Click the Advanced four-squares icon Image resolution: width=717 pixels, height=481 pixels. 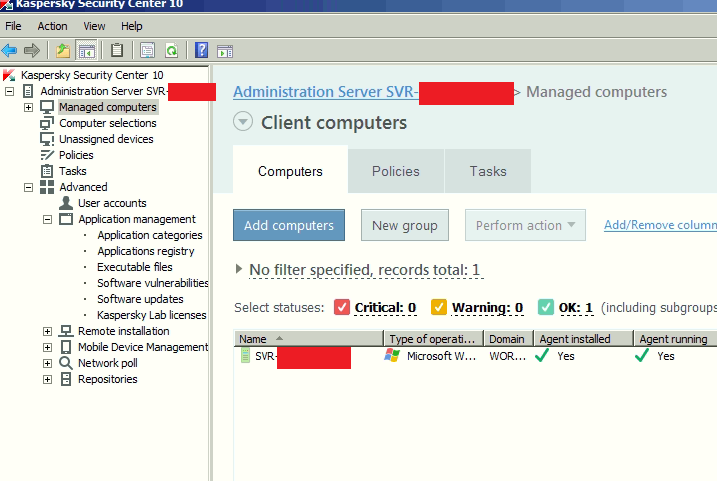[47, 187]
